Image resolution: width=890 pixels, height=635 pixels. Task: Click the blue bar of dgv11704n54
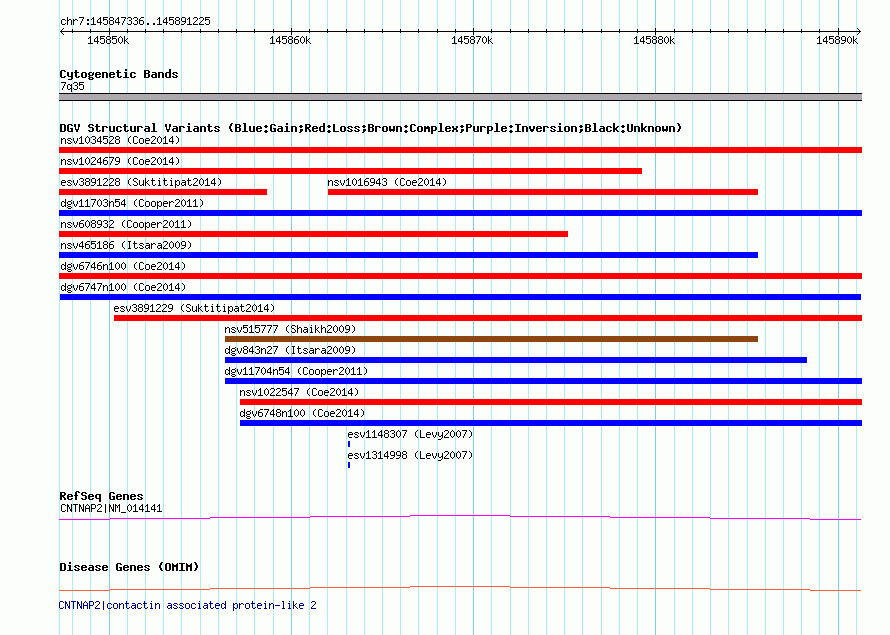[x=543, y=381]
